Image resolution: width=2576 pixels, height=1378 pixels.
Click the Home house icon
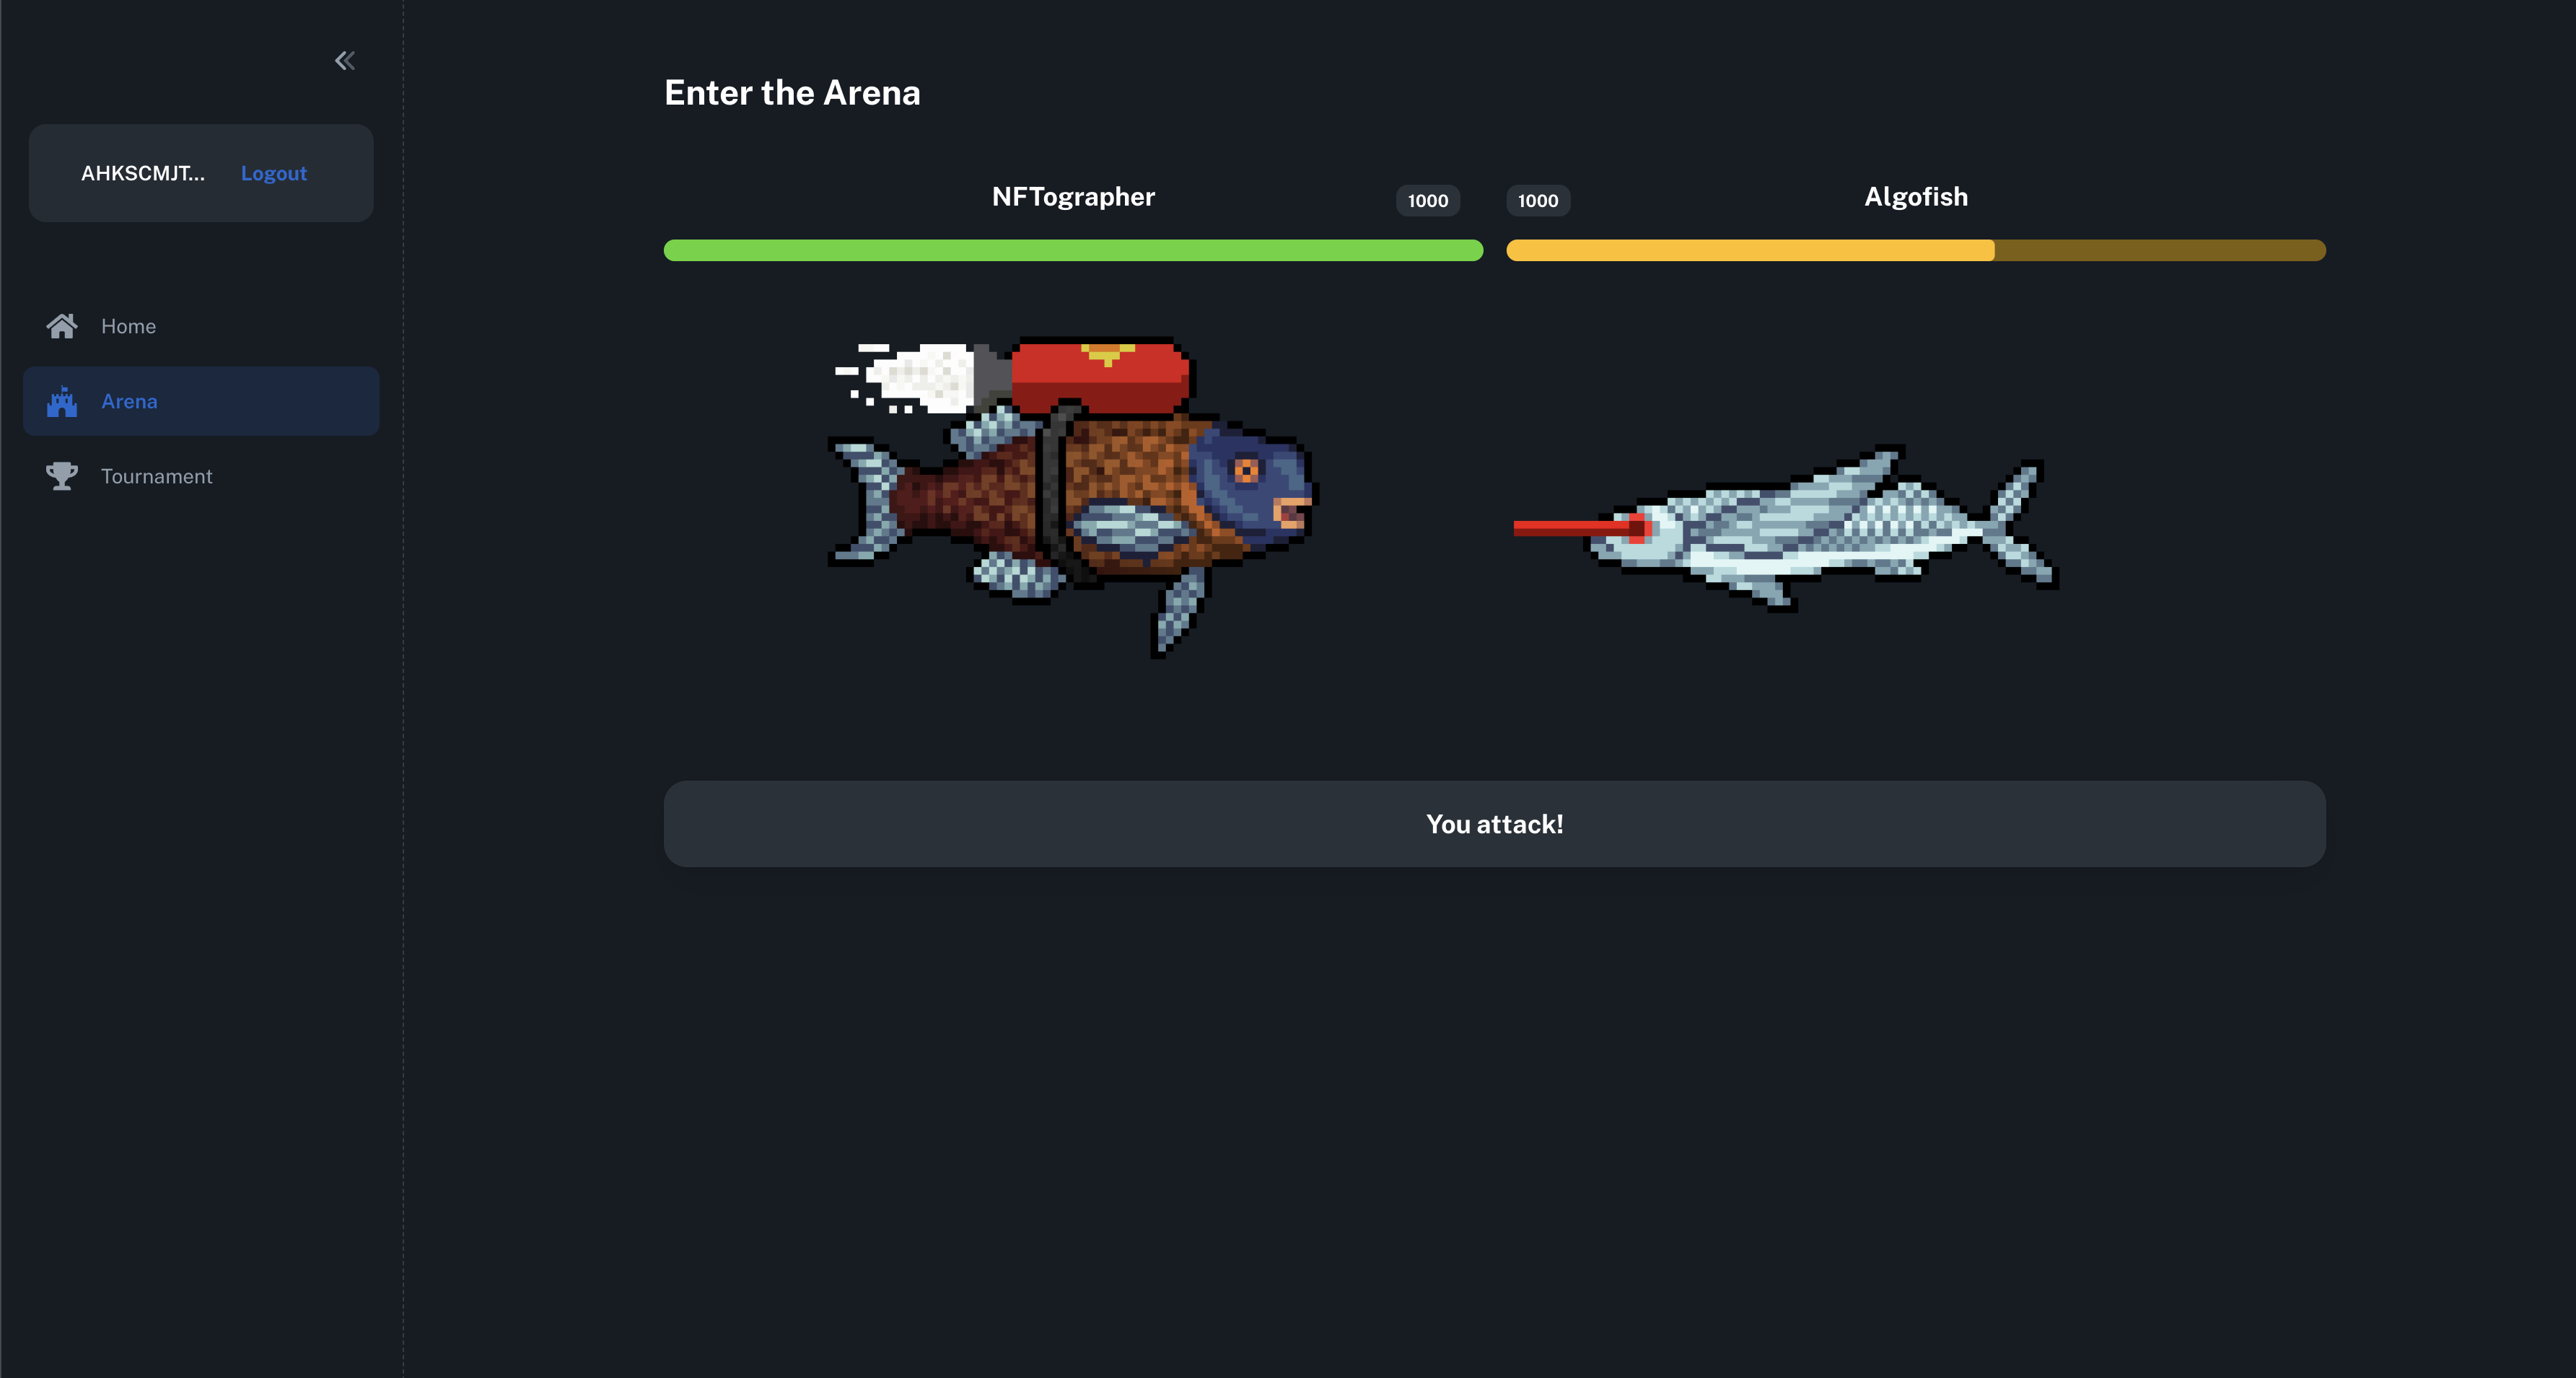62,326
